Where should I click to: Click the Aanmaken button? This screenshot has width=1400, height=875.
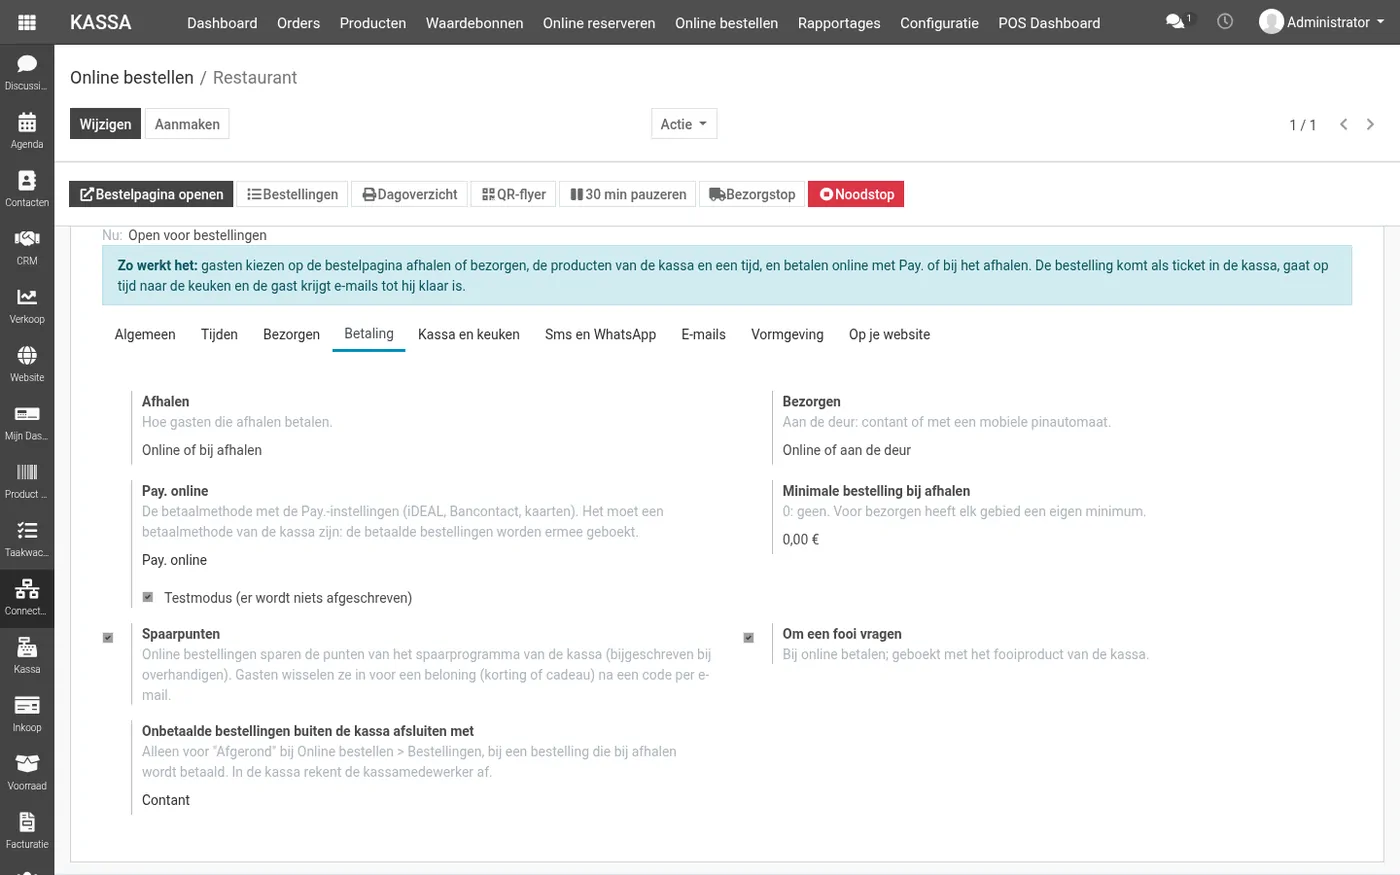click(x=187, y=124)
